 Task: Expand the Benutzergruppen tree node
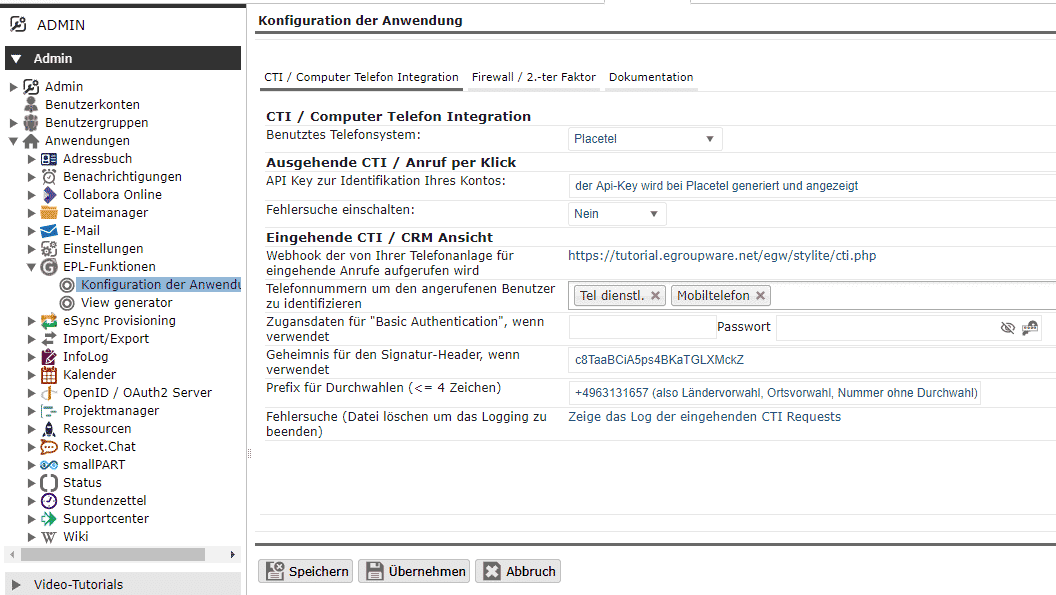[x=13, y=123]
